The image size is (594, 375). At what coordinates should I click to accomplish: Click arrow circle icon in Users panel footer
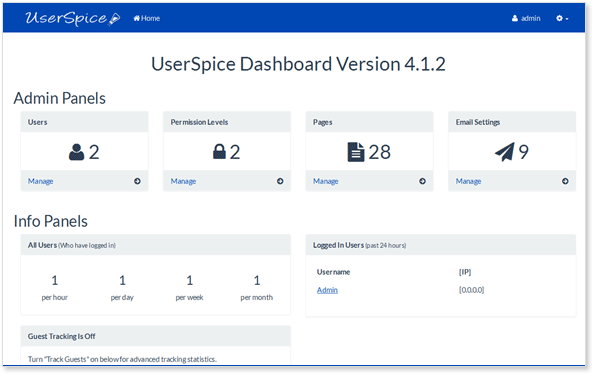(x=137, y=181)
